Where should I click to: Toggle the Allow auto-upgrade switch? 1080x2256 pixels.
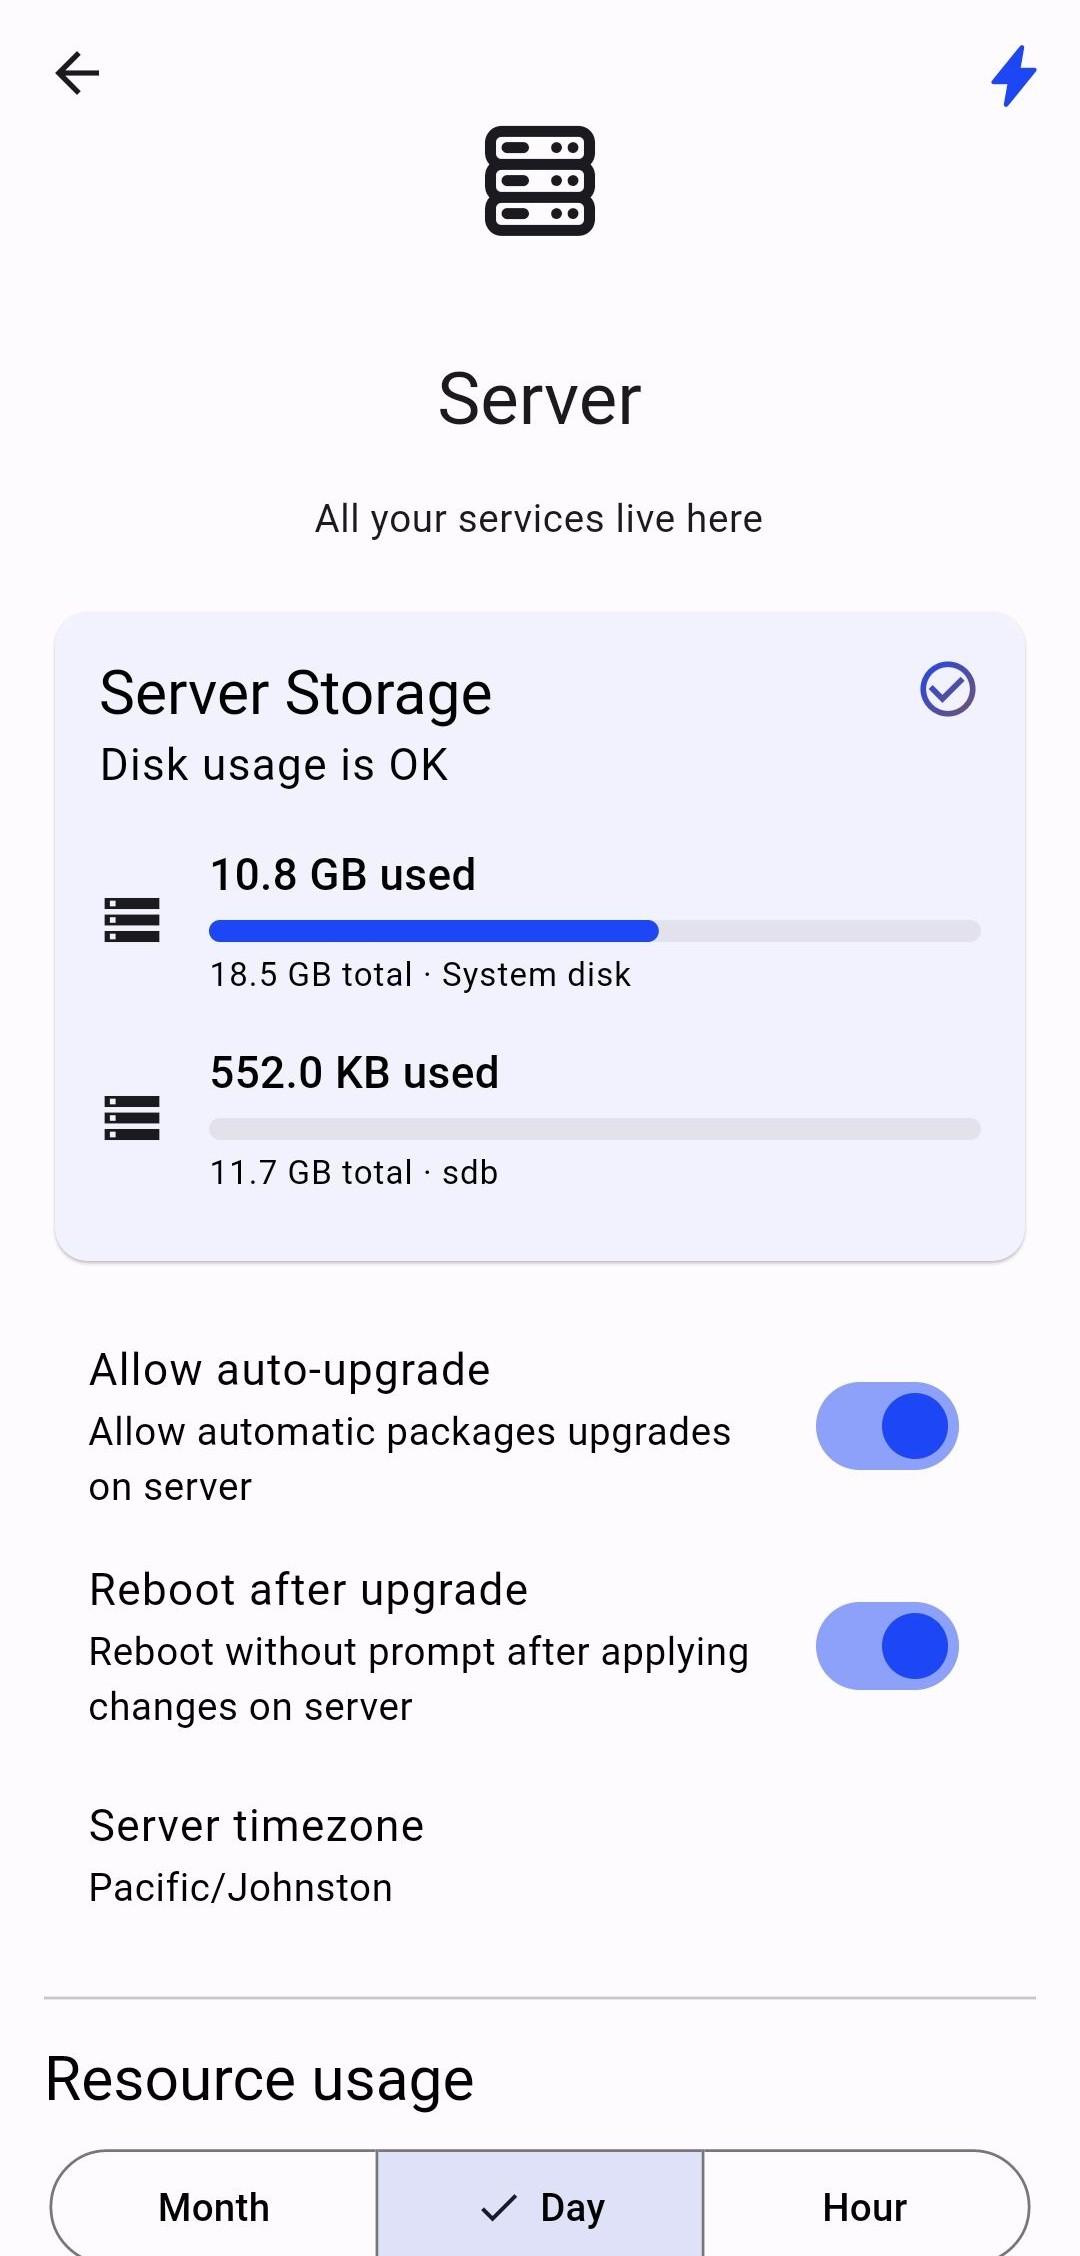(887, 1426)
